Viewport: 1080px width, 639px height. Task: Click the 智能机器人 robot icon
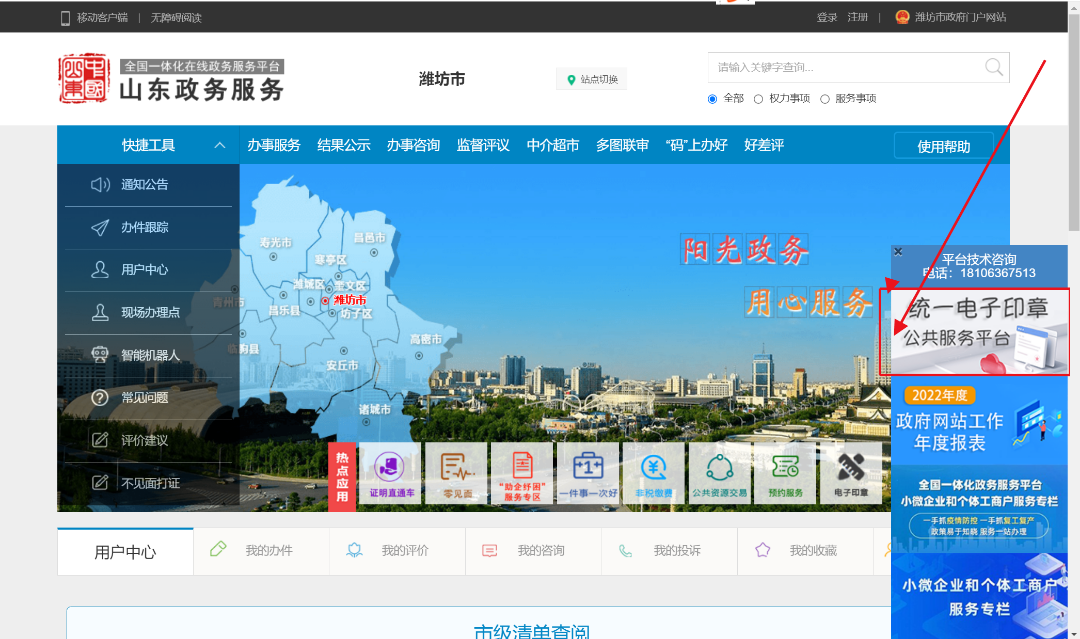click(x=100, y=355)
